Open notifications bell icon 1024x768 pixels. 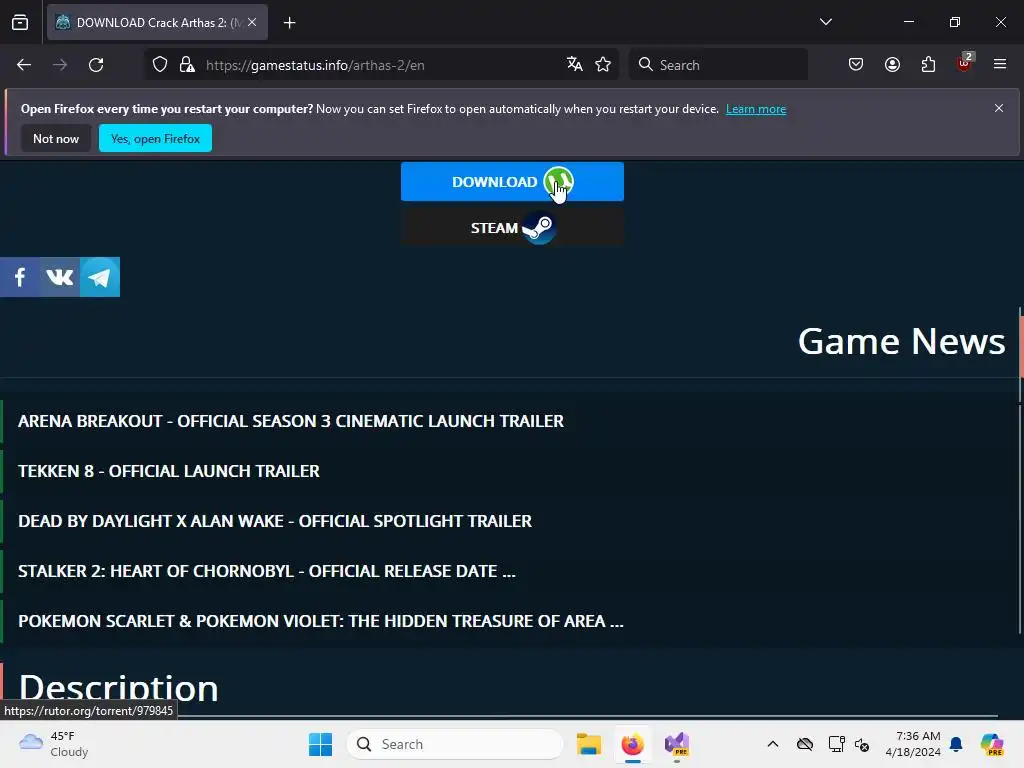tap(956, 744)
